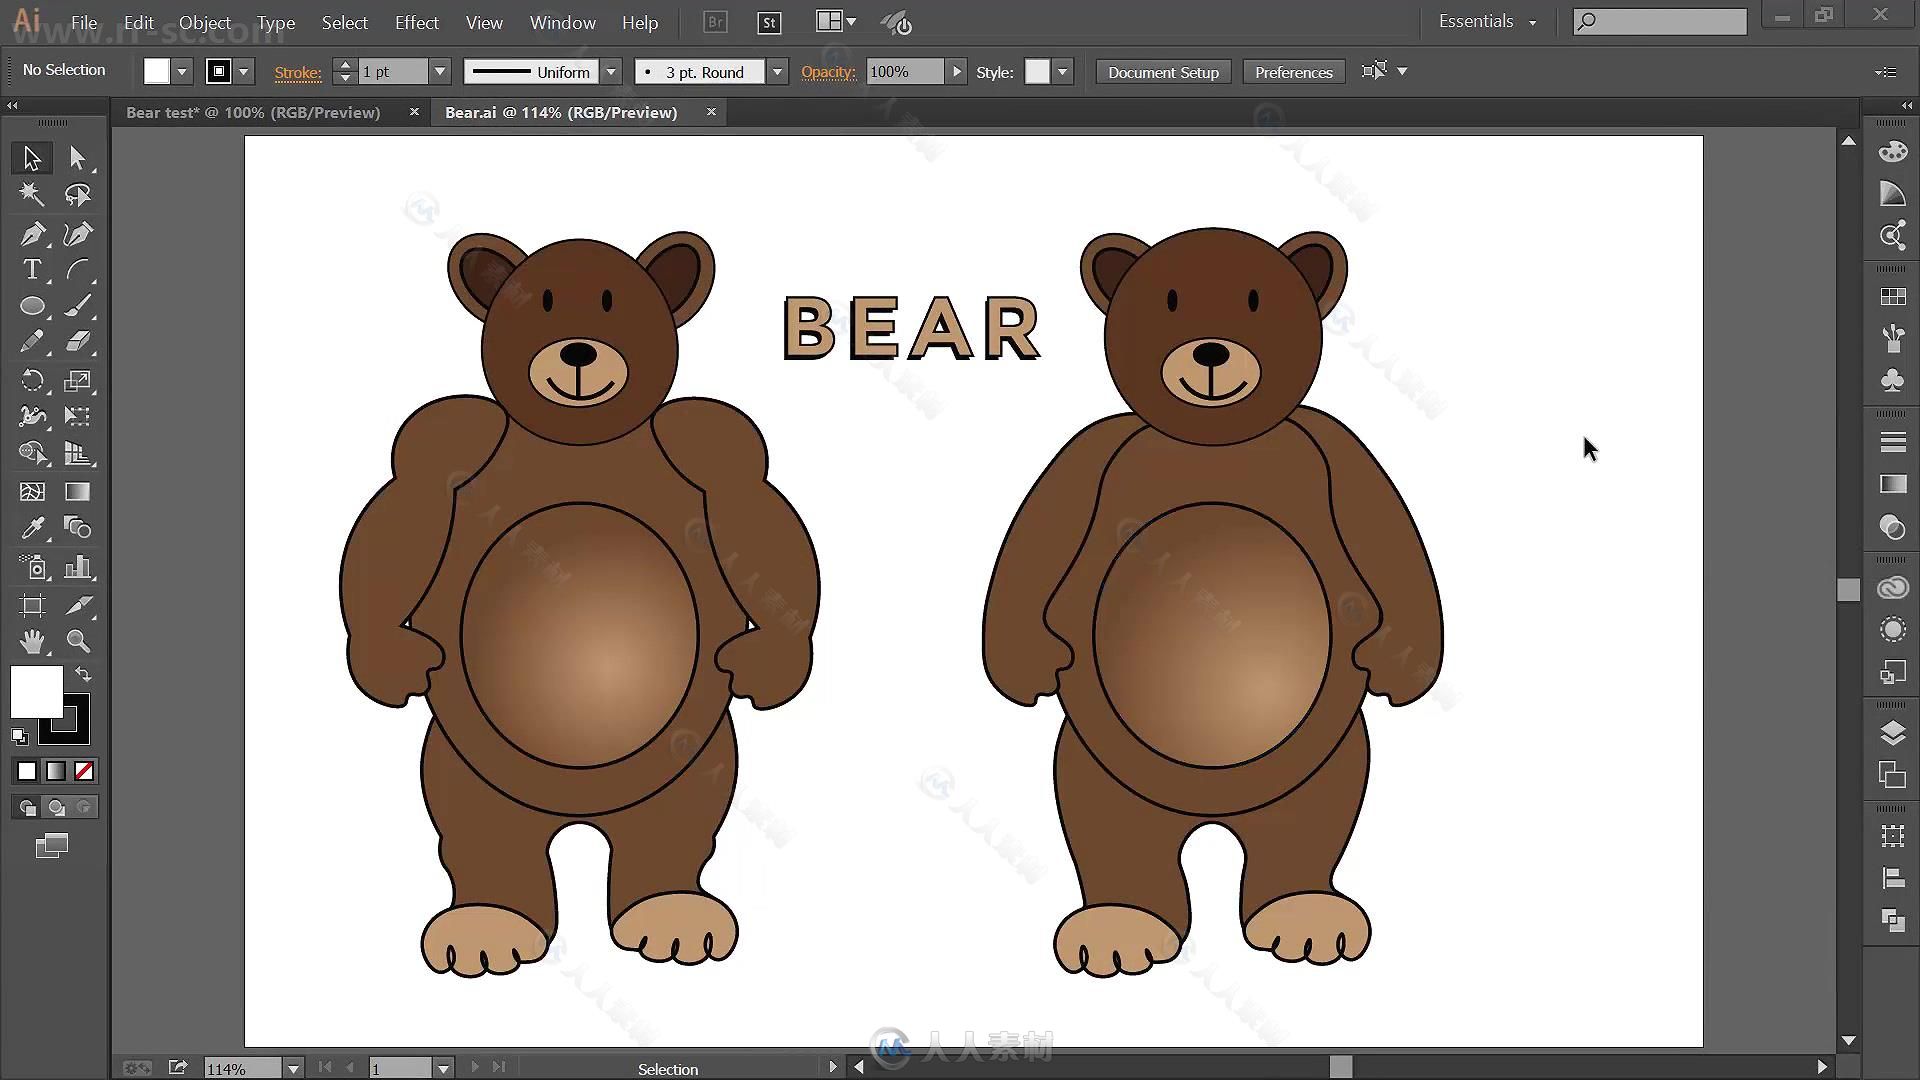Set paint mode to Gradient

(x=56, y=771)
